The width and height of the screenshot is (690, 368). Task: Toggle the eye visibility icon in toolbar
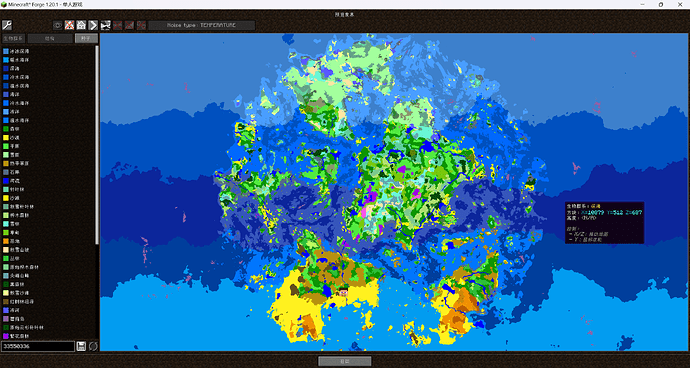point(58,25)
